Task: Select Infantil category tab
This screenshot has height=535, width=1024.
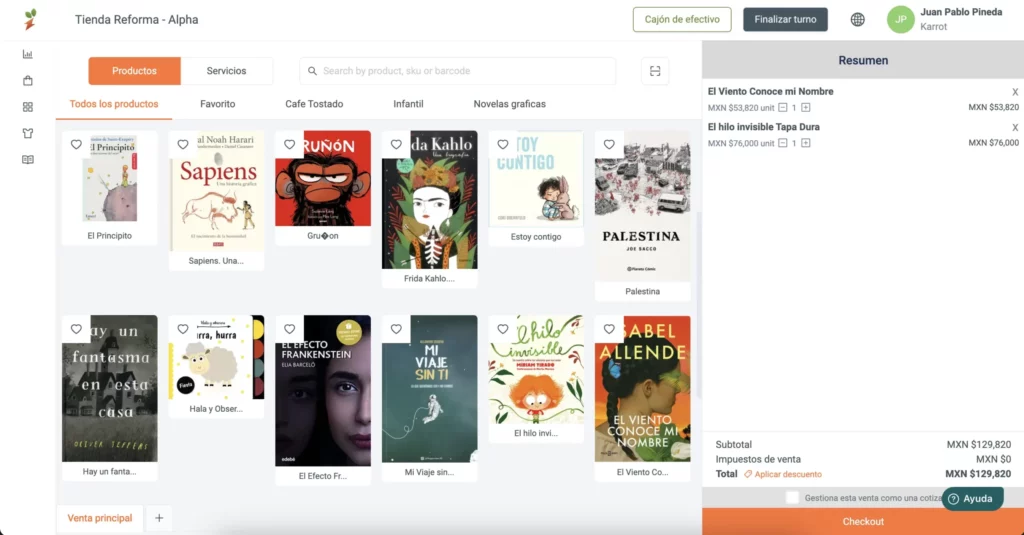Action: 408,104
